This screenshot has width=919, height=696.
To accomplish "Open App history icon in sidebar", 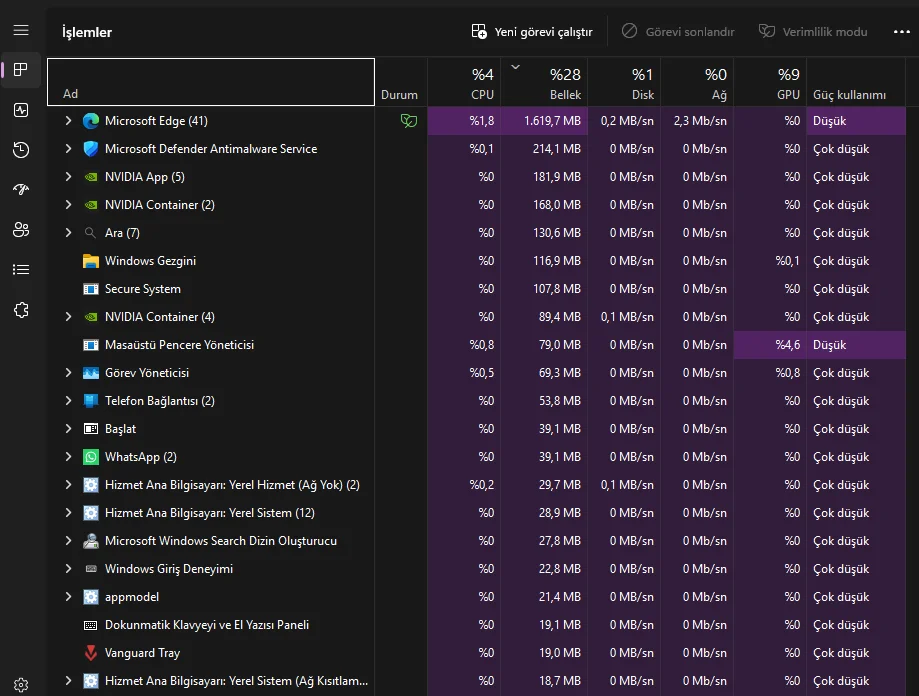I will (x=21, y=150).
